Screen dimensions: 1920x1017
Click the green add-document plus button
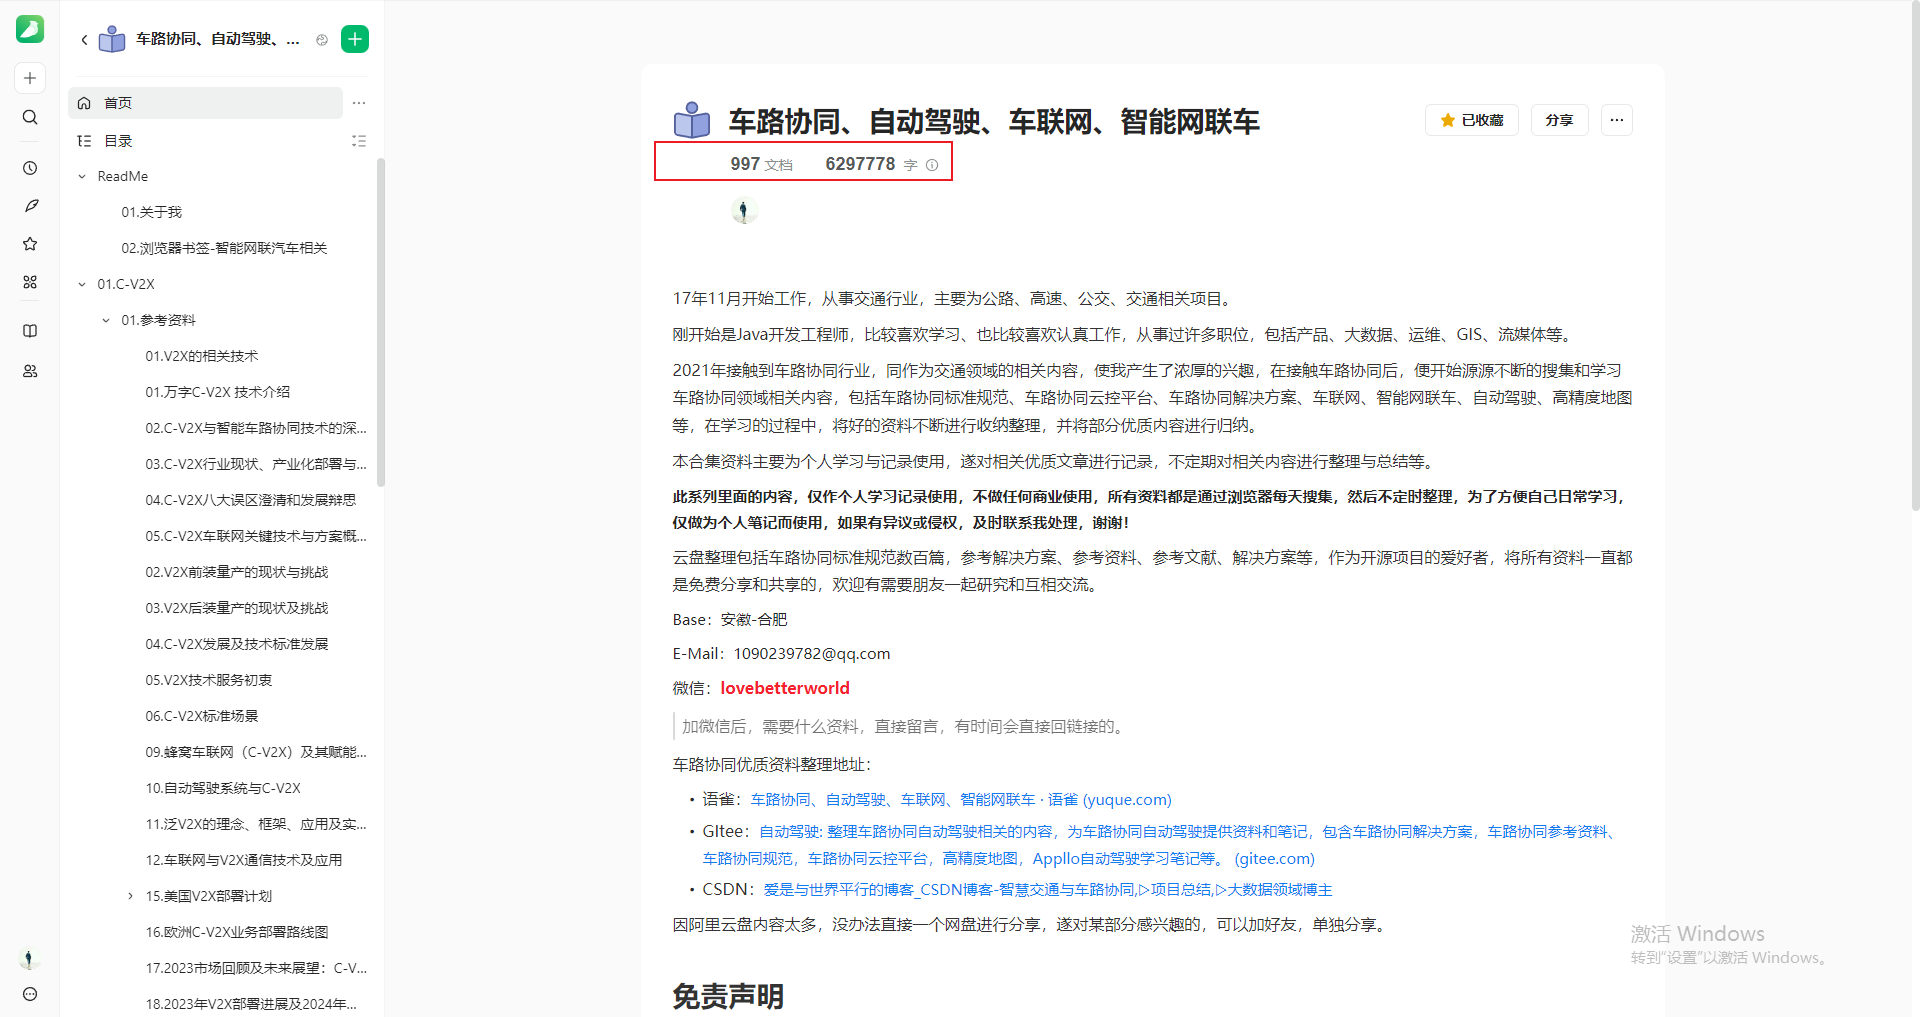coord(355,39)
